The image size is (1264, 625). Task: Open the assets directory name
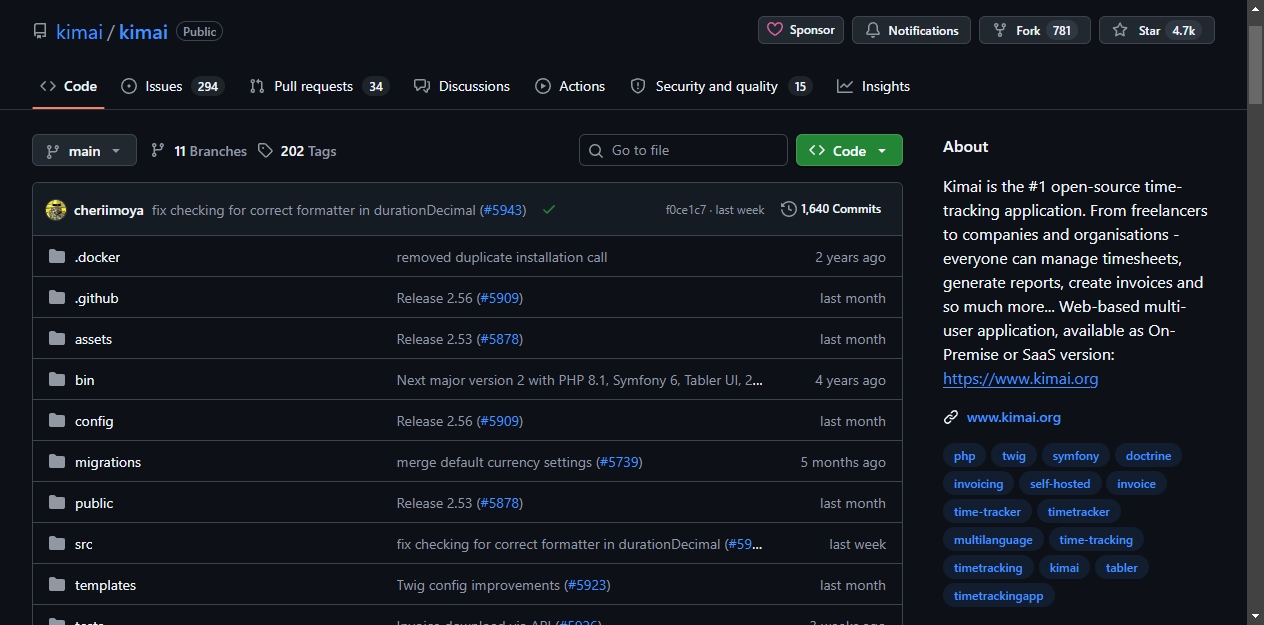coord(93,339)
